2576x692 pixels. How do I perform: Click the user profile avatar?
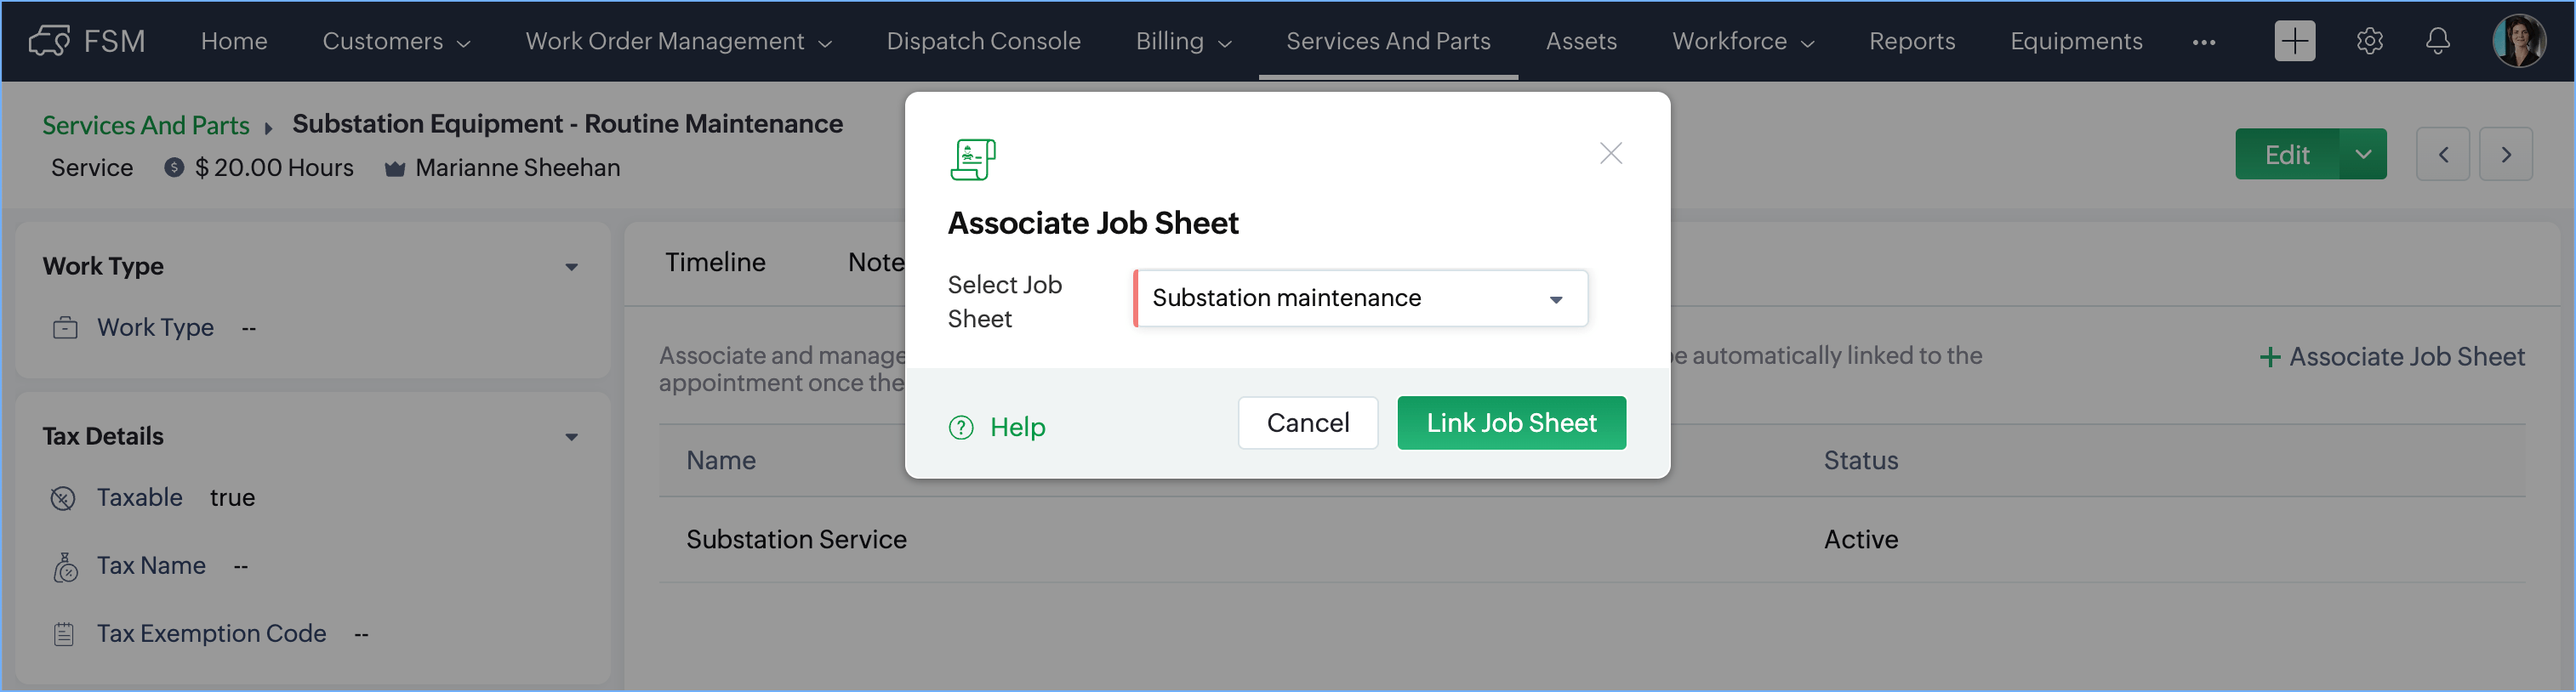pos(2518,41)
